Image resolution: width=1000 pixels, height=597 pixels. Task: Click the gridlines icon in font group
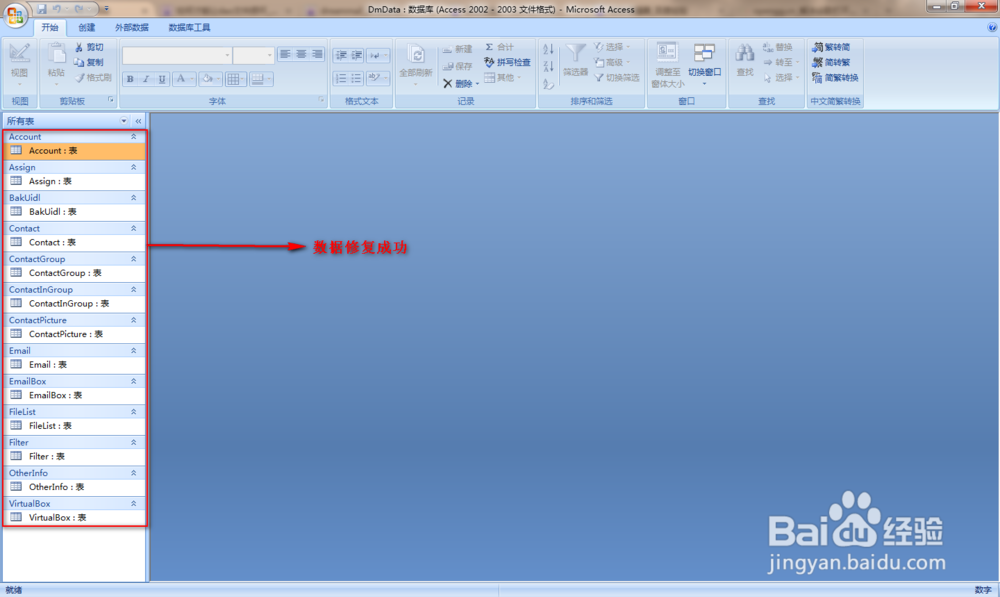coord(235,79)
